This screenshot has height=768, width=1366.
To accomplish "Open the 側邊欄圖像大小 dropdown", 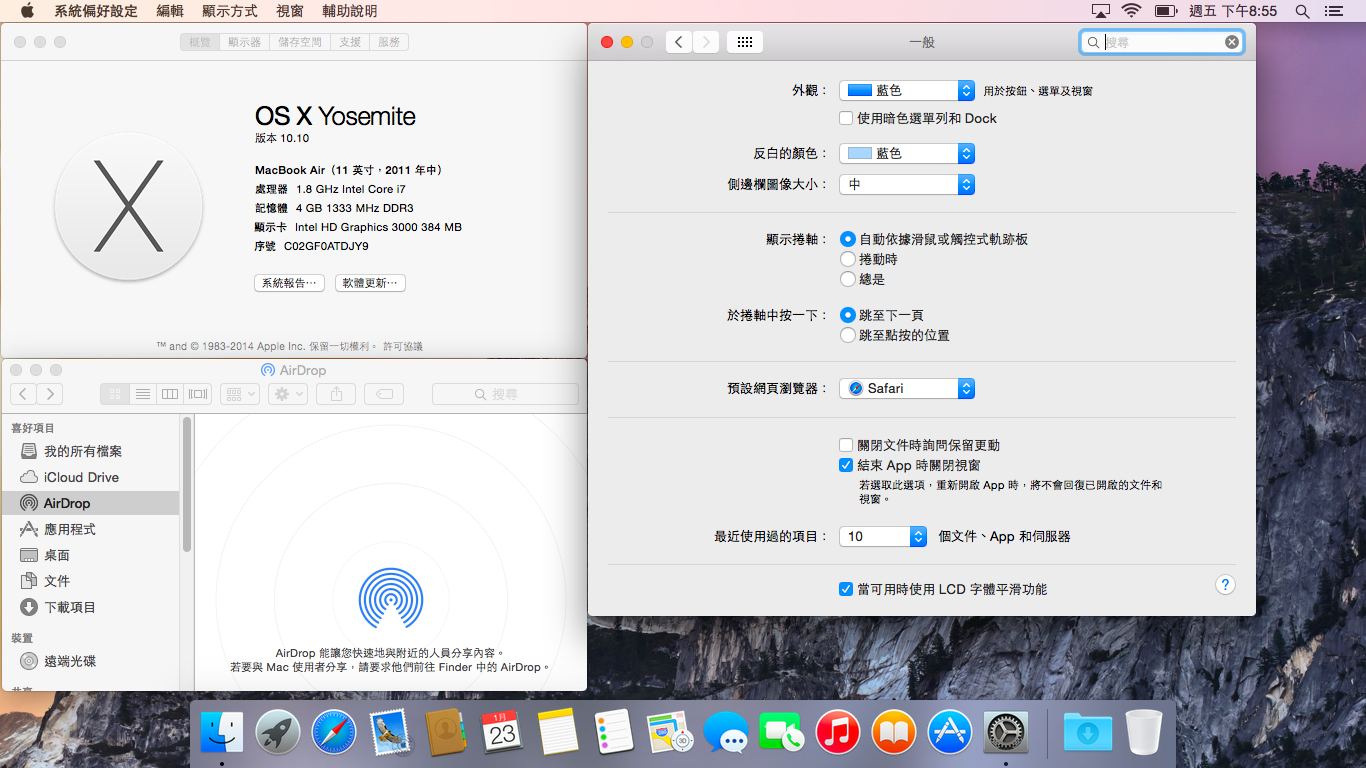I will click(907, 184).
